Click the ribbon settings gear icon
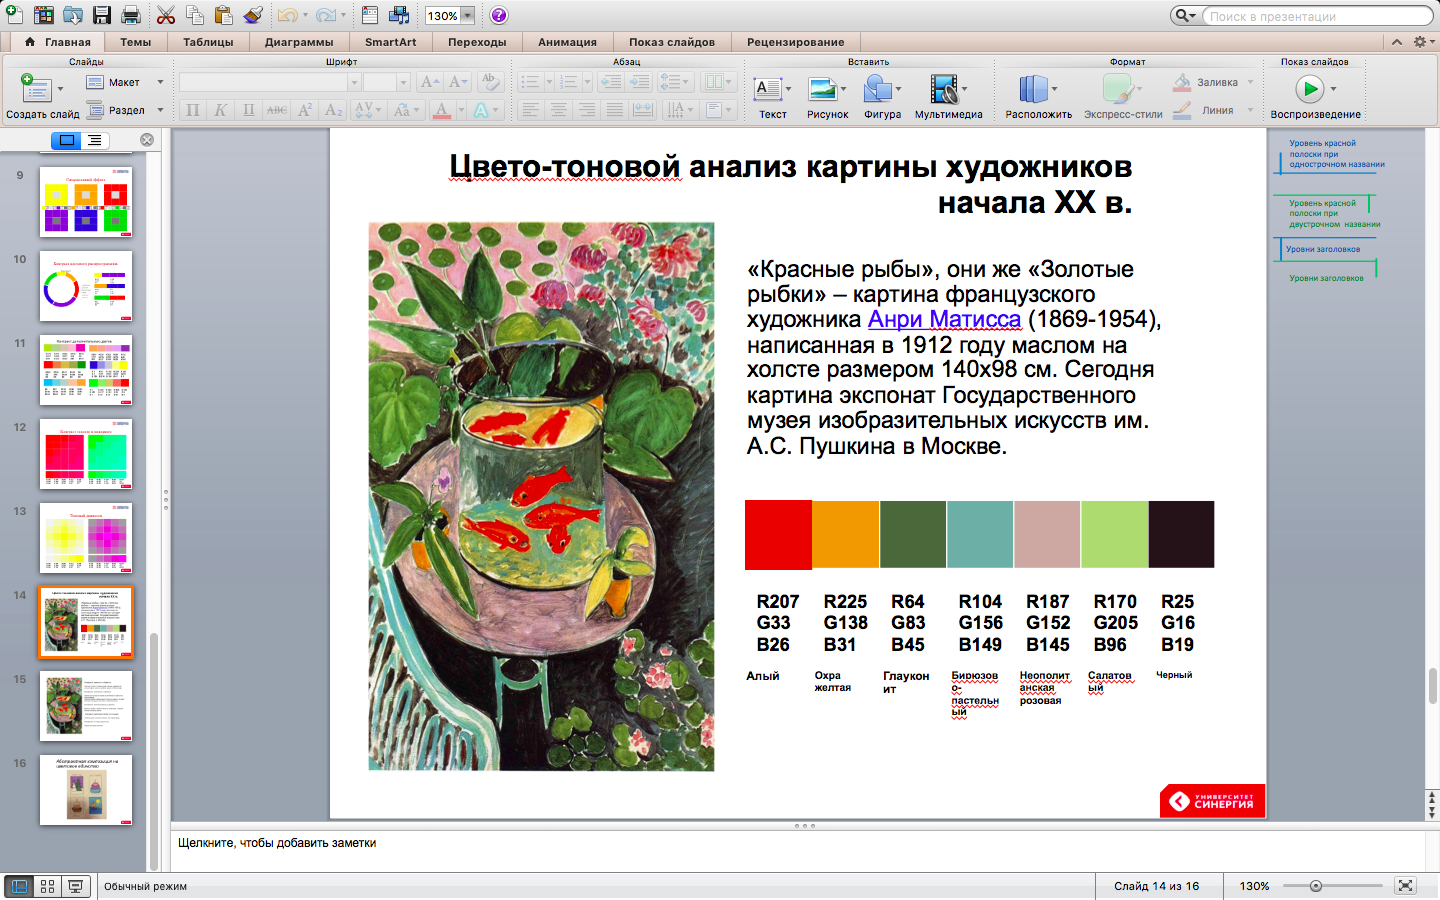Viewport: 1440px width, 900px height. [1420, 42]
